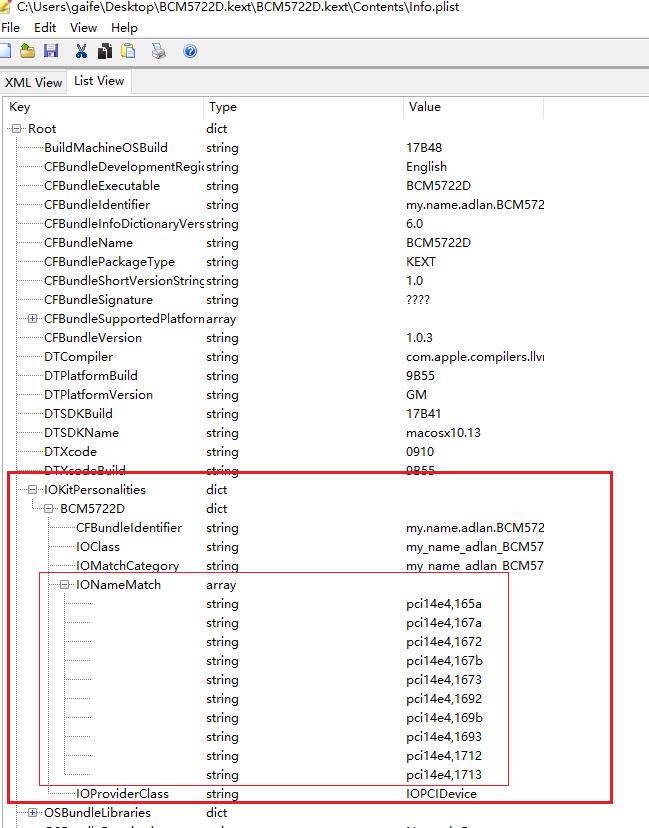This screenshot has width=649, height=828.
Task: Click the Paste clipboard icon
Action: click(130, 51)
